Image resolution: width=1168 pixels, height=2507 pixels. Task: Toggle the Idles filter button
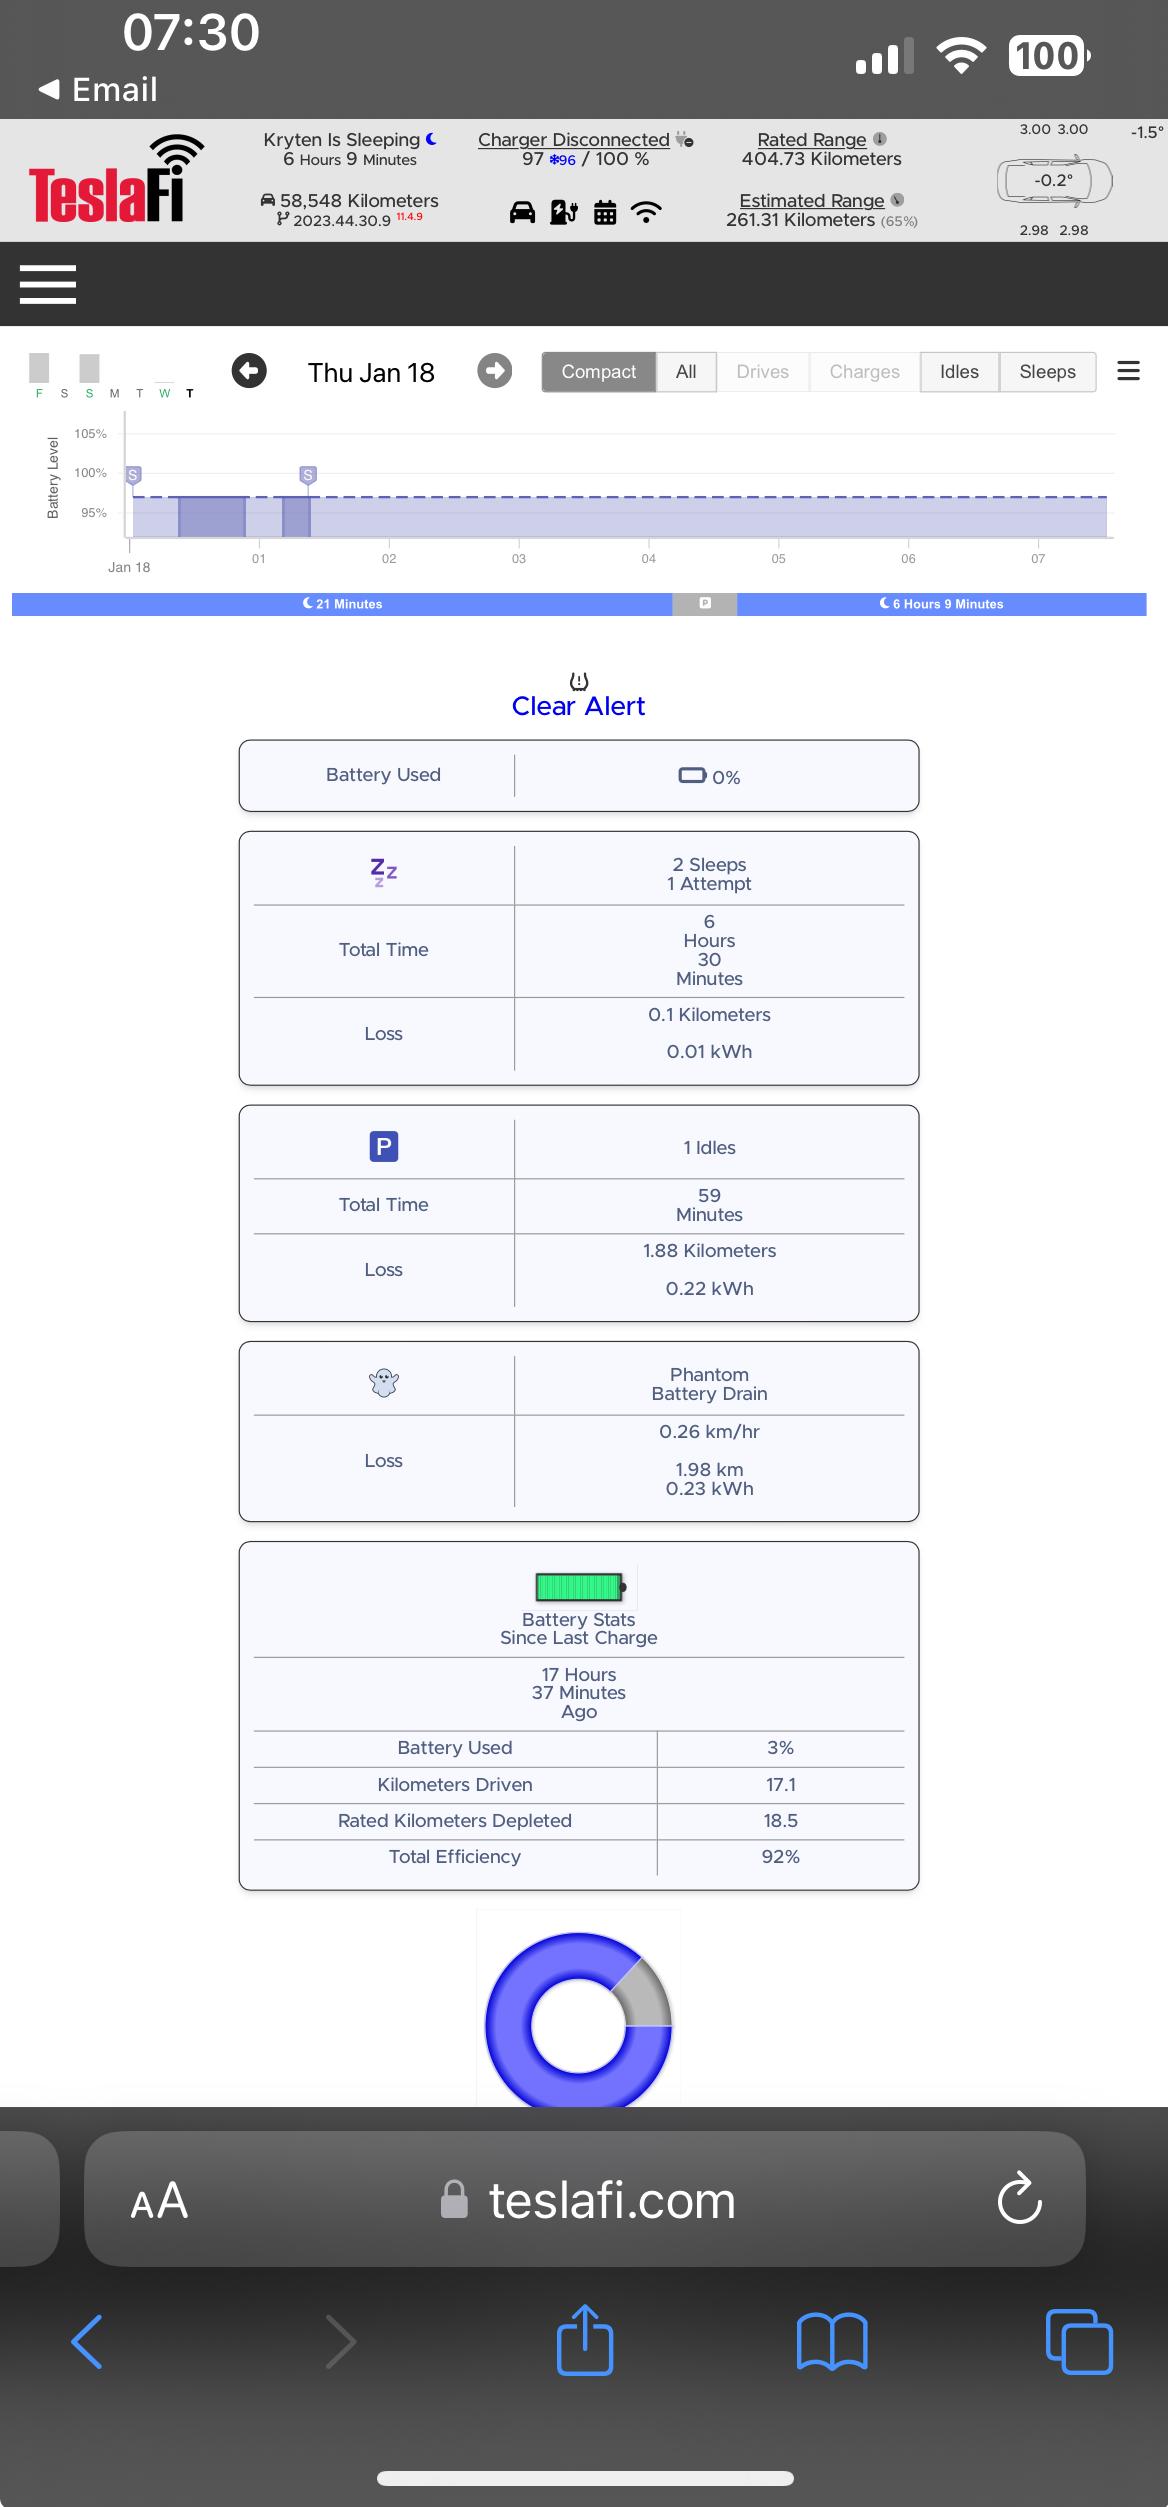point(959,372)
